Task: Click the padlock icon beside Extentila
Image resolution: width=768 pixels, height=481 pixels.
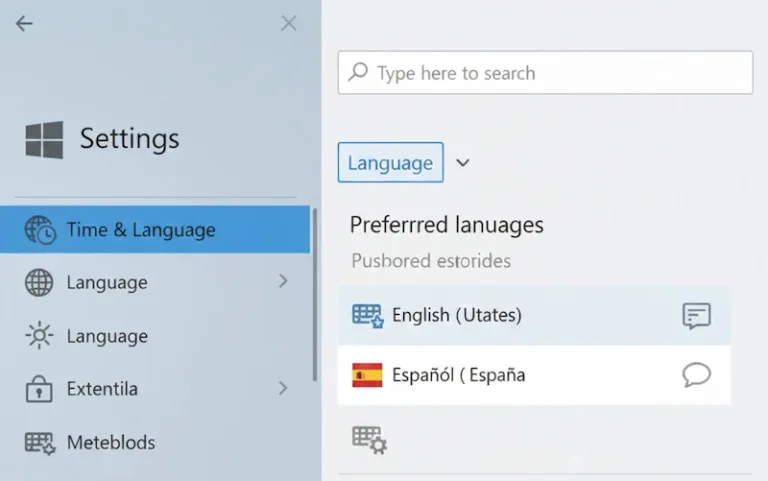Action: click(x=39, y=388)
